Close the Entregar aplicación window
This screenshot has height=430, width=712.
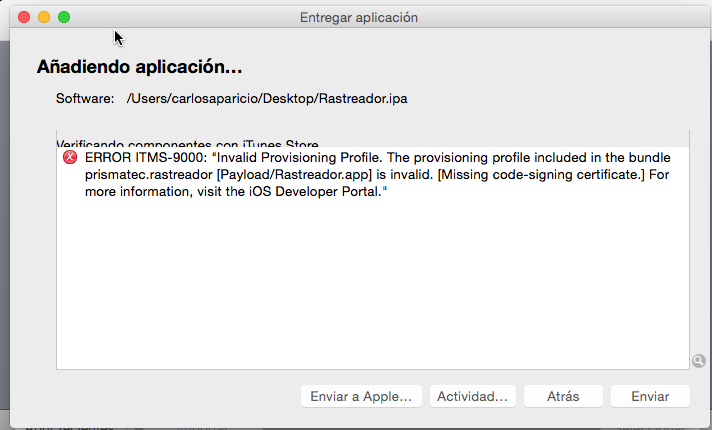pos(24,18)
